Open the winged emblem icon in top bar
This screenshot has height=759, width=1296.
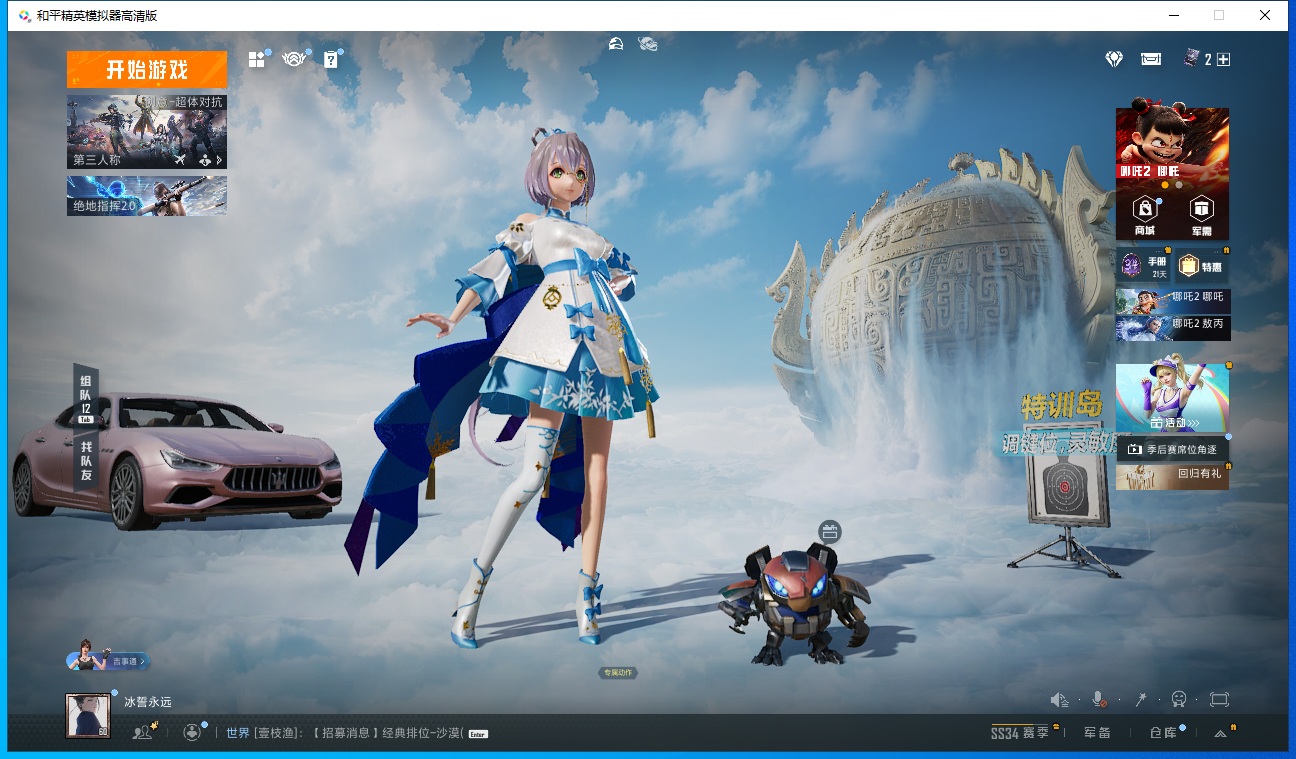click(x=294, y=60)
